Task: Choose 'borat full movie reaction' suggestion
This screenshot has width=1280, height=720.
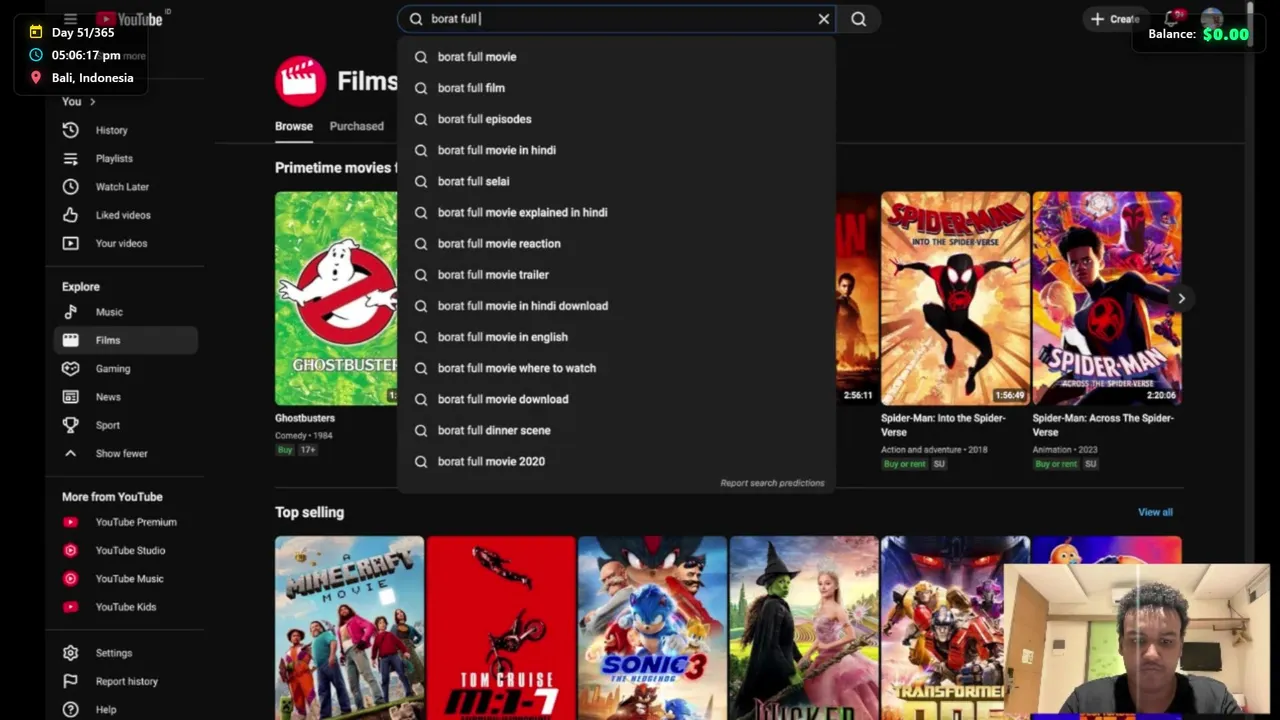Action: point(616,243)
